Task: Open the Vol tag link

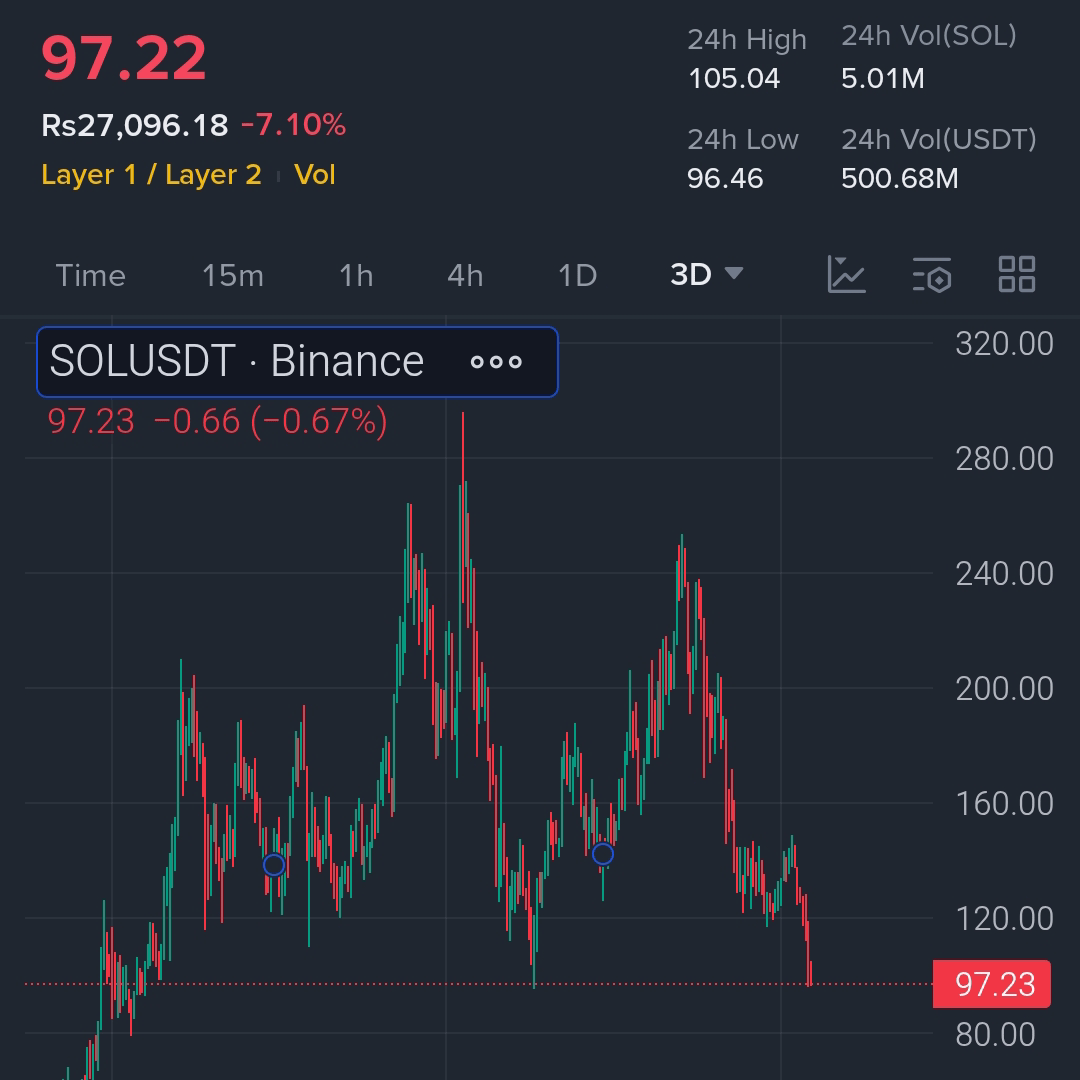Action: click(315, 175)
